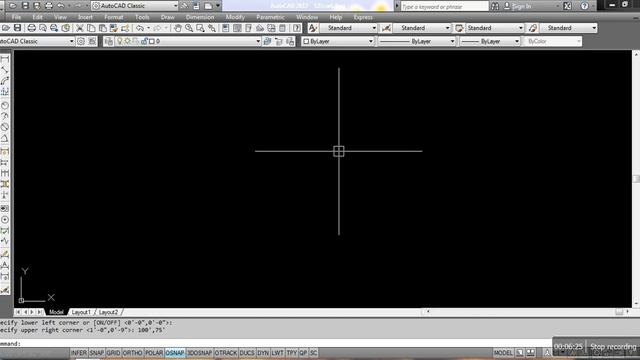This screenshot has height=360, width=640.
Task: Click the Save icon in standard toolbar
Action: coord(17,28)
